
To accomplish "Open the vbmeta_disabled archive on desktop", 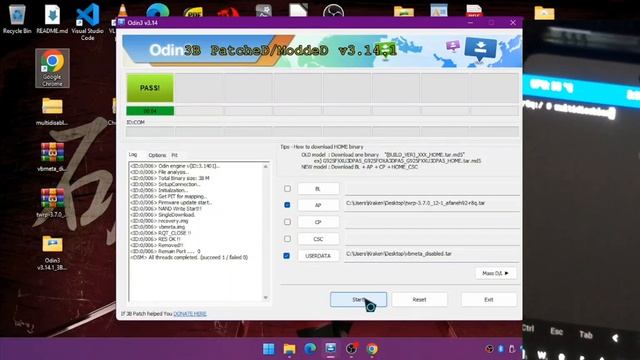I will [x=52, y=157].
